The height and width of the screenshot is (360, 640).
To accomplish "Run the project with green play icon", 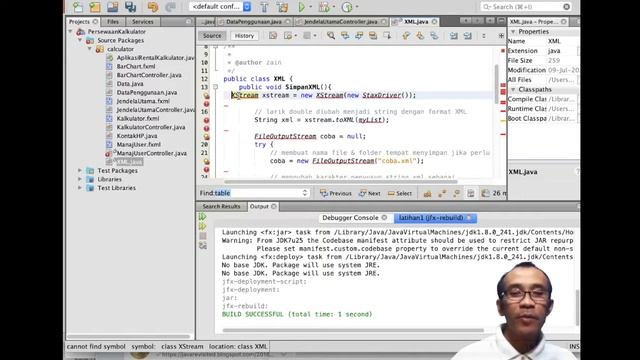I will 302,7.
